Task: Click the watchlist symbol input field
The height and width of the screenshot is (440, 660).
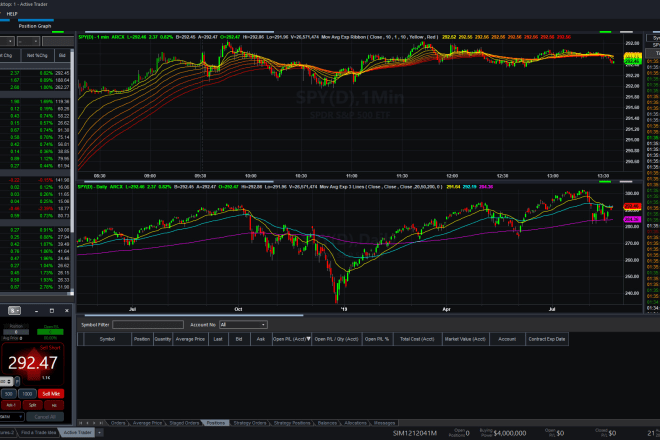Action: click(x=58, y=41)
